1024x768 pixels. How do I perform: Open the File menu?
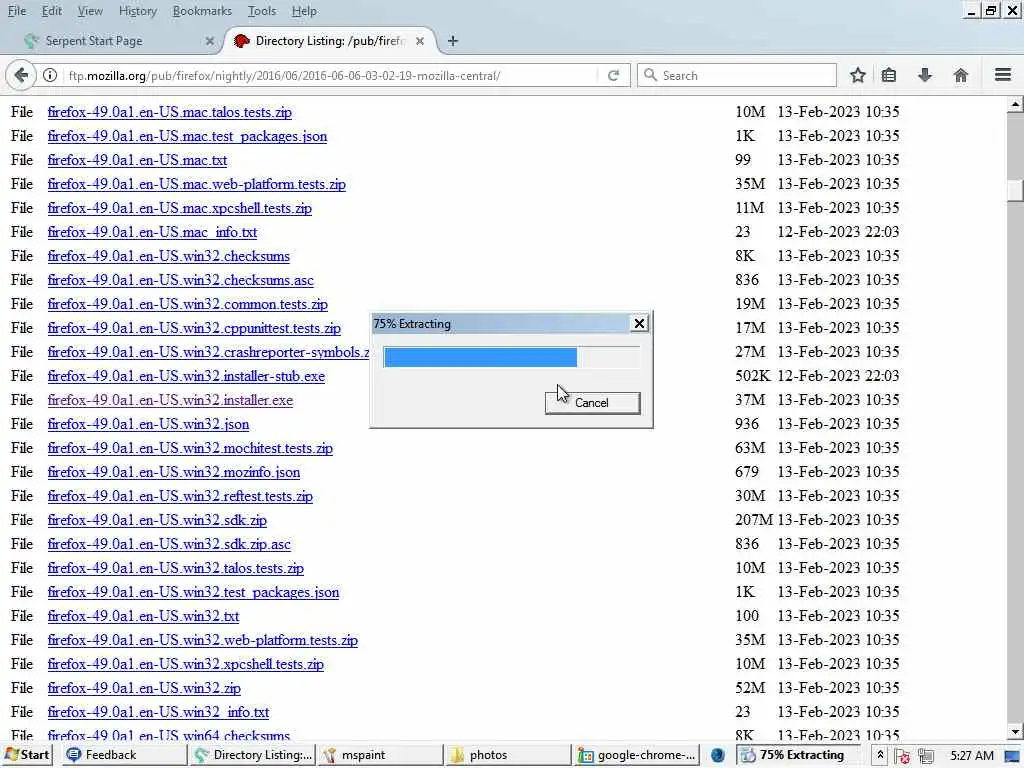(17, 11)
